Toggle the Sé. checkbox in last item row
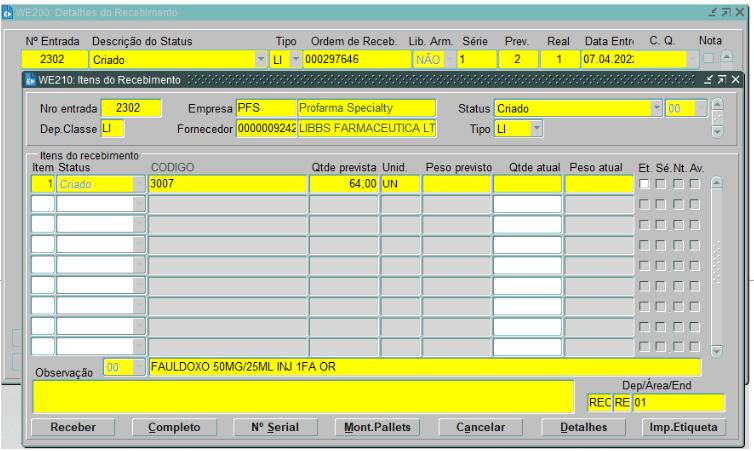 click(661, 346)
